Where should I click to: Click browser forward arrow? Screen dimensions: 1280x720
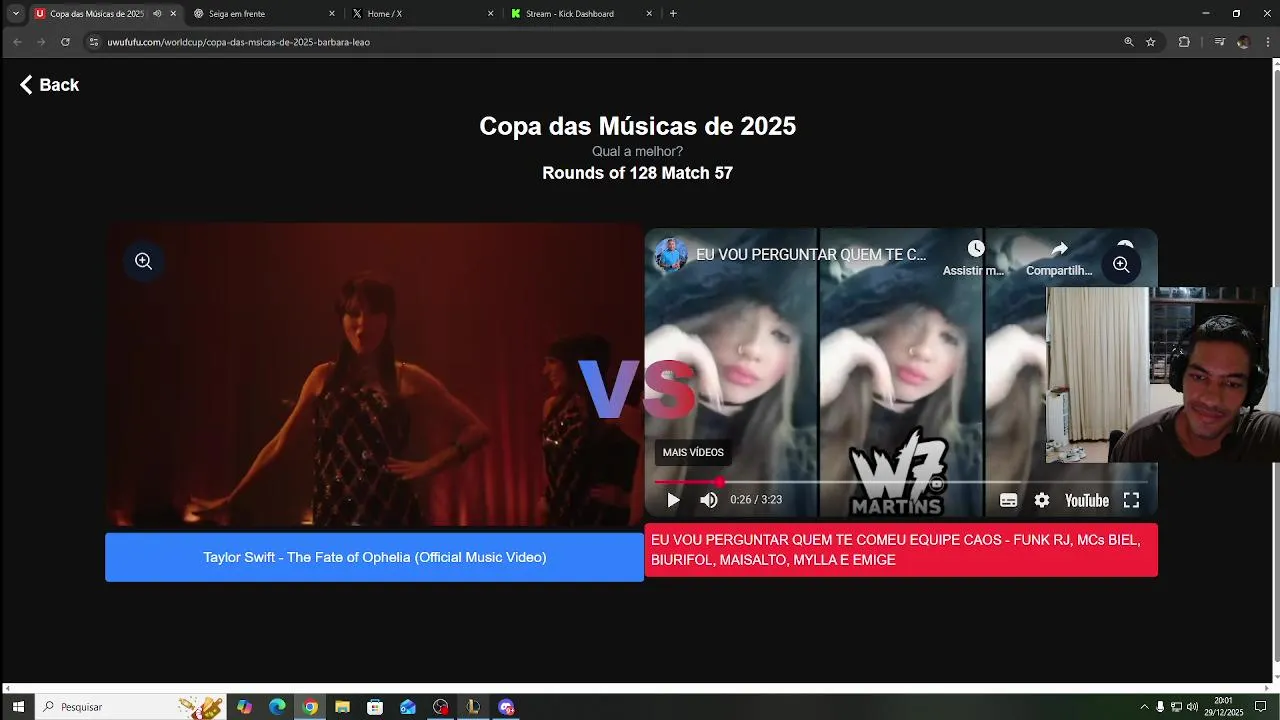tap(41, 42)
